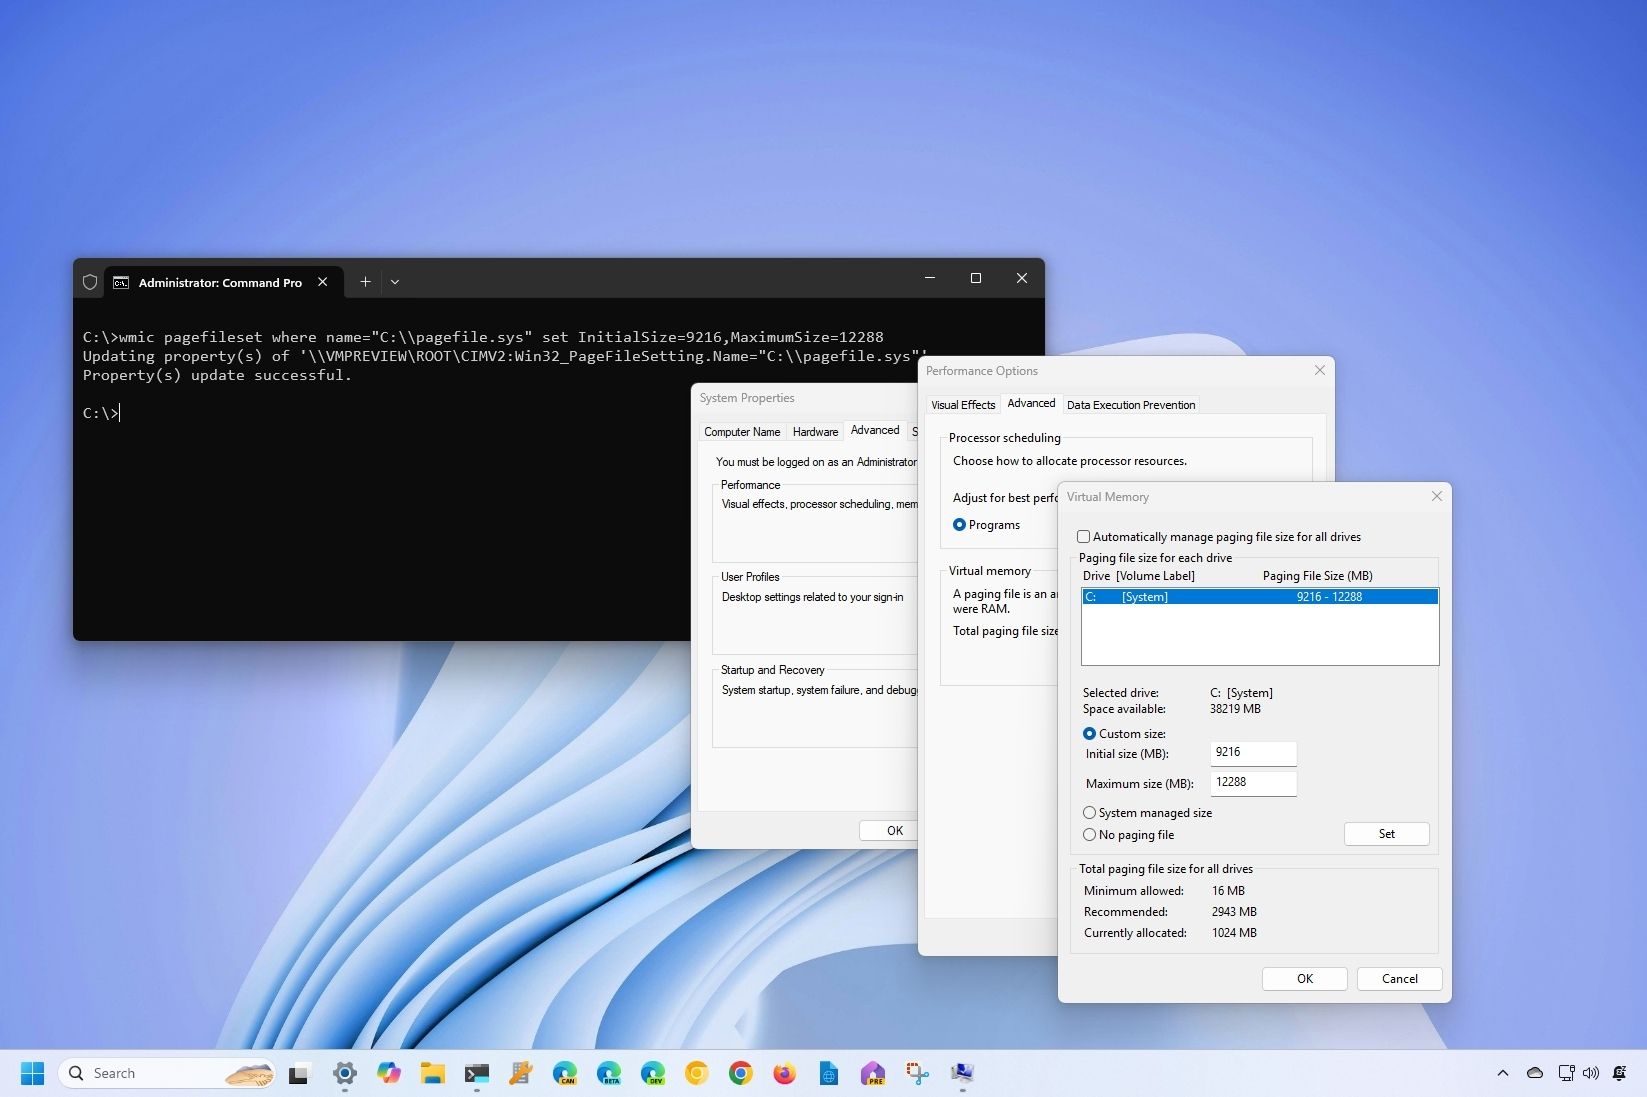Switch to the Data Execution Prevention tab
Viewport: 1647px width, 1097px height.
1131,405
